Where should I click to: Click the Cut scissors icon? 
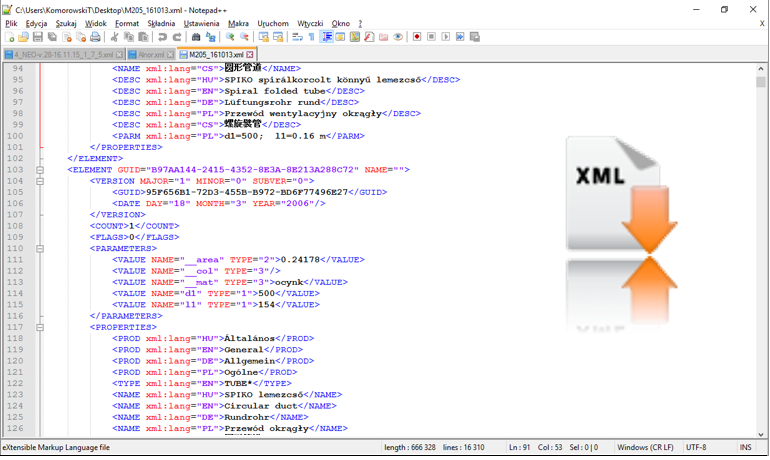(x=115, y=37)
